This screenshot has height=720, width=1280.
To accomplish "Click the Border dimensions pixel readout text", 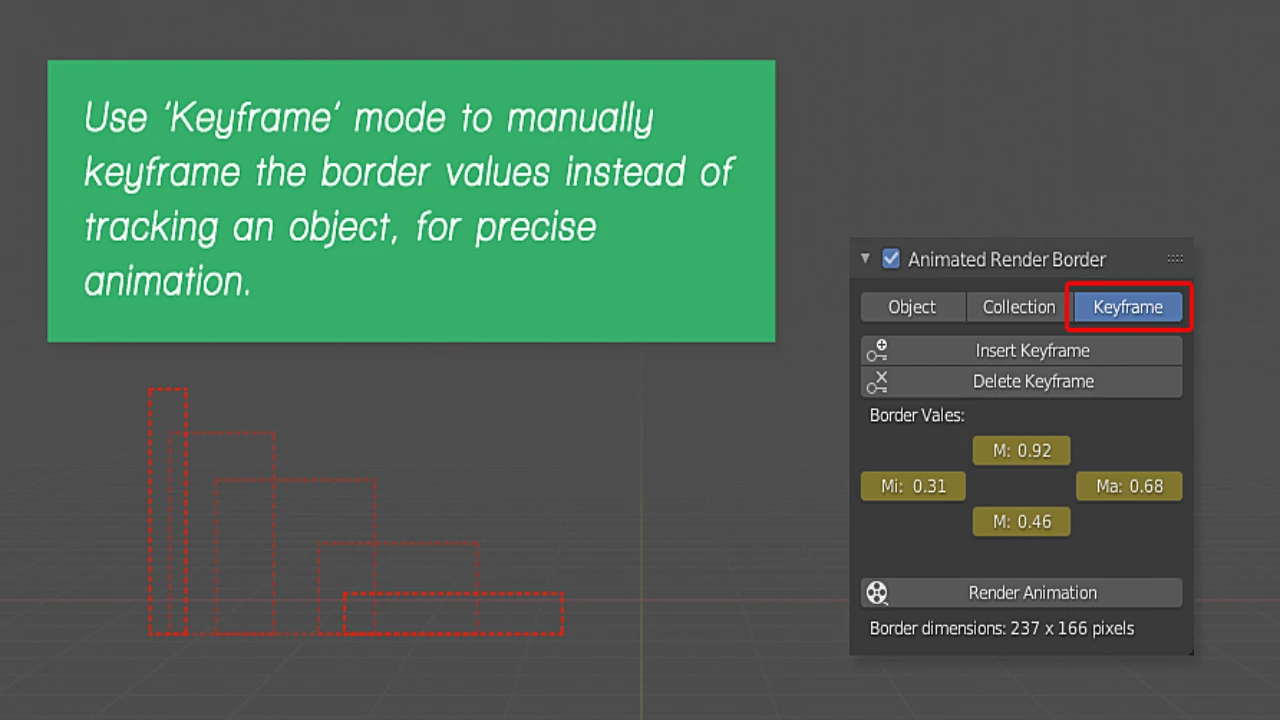I will click(1001, 629).
